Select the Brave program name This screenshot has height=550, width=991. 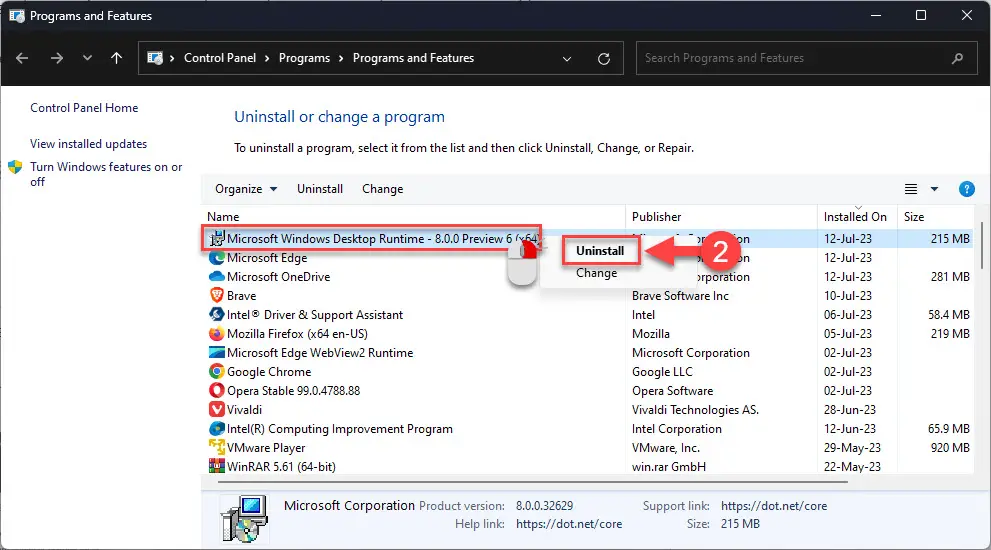(x=241, y=296)
